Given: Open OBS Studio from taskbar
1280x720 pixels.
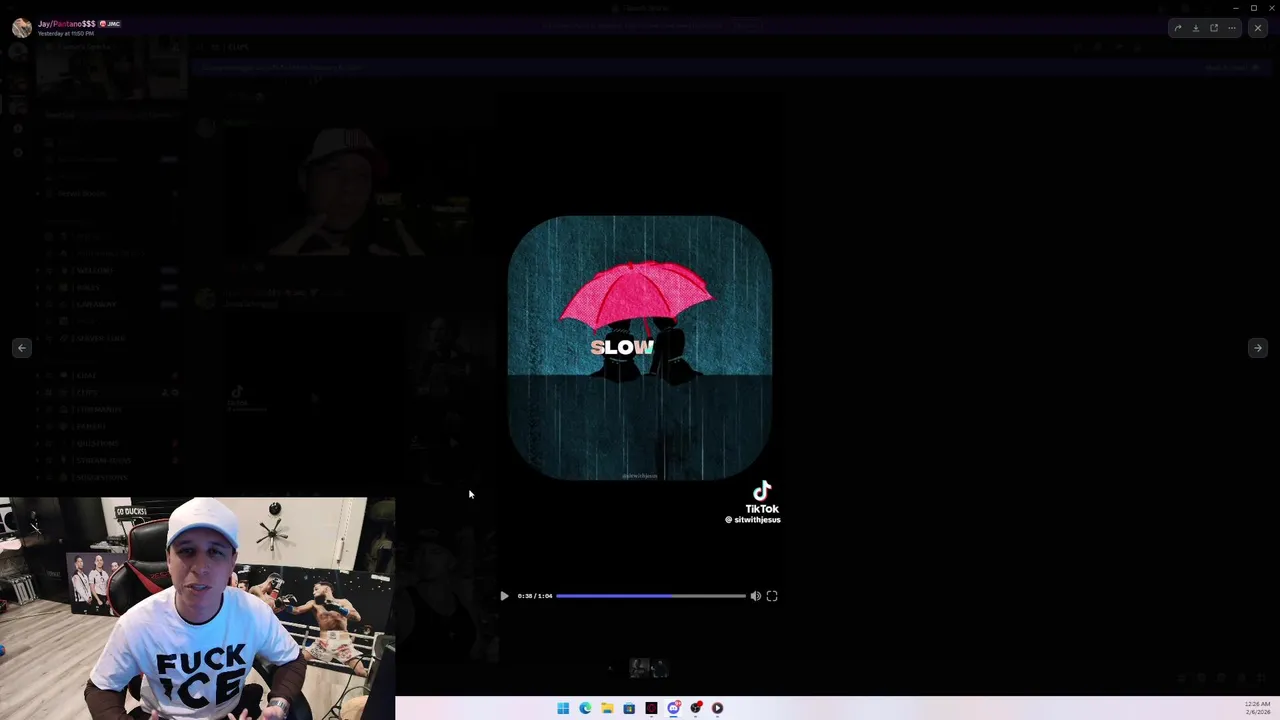Looking at the screenshot, I should click(696, 708).
